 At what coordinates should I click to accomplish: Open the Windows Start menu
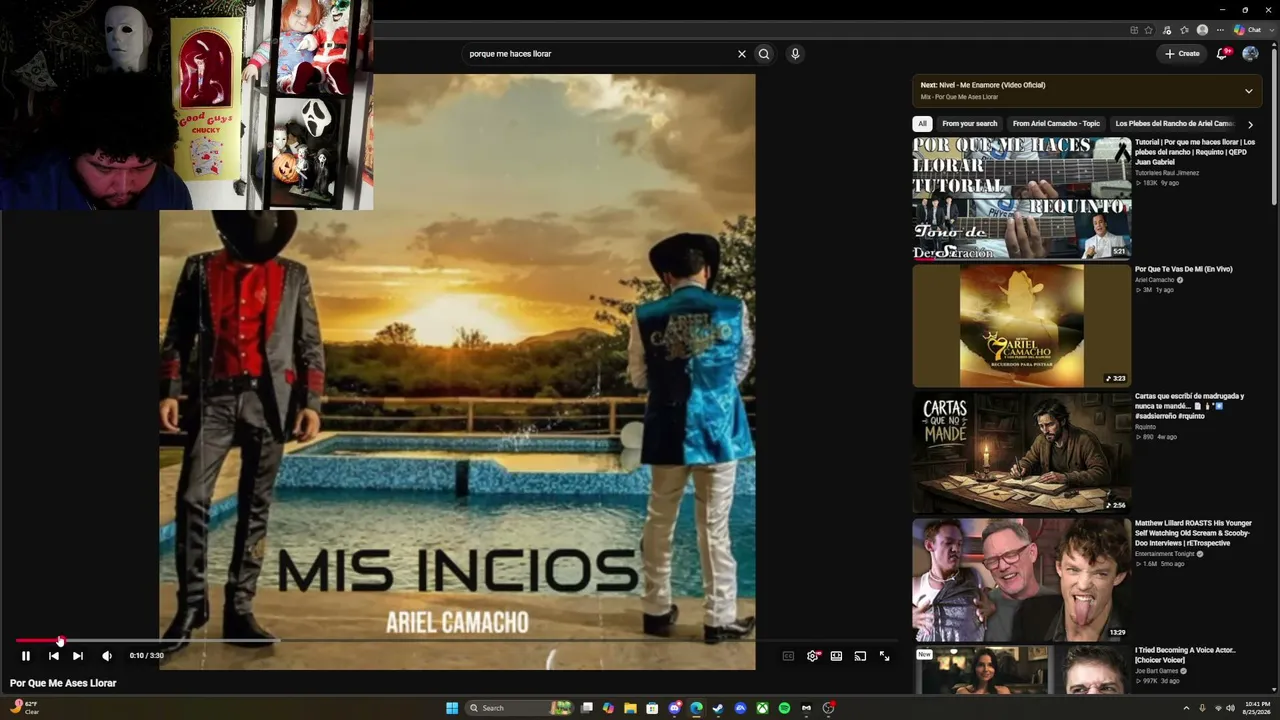pos(452,708)
